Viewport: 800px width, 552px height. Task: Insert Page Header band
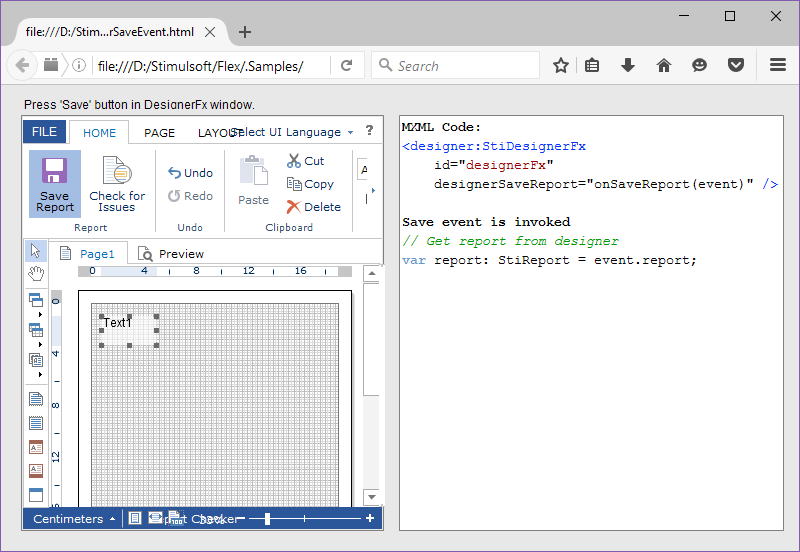[36, 447]
